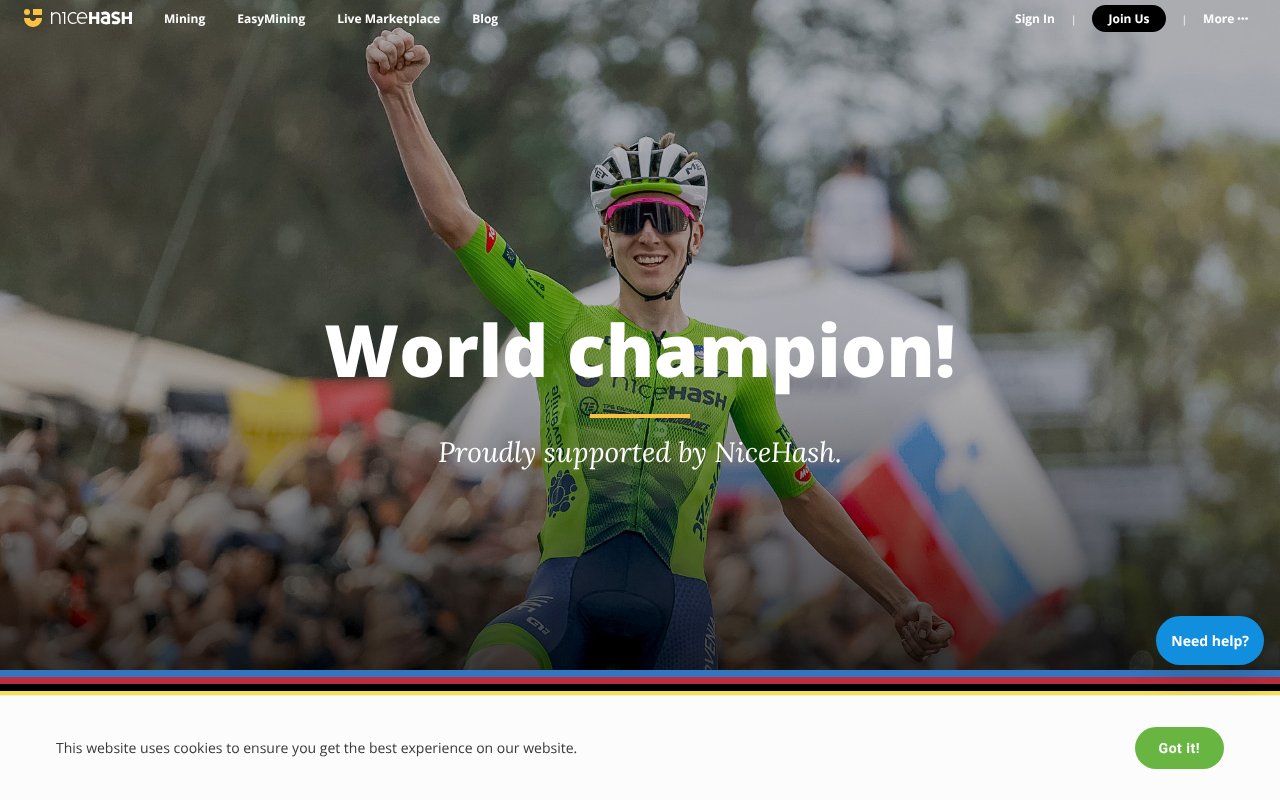Click the NiceHash logo on jersey
Image resolution: width=1280 pixels, height=800 pixels.
click(x=662, y=388)
